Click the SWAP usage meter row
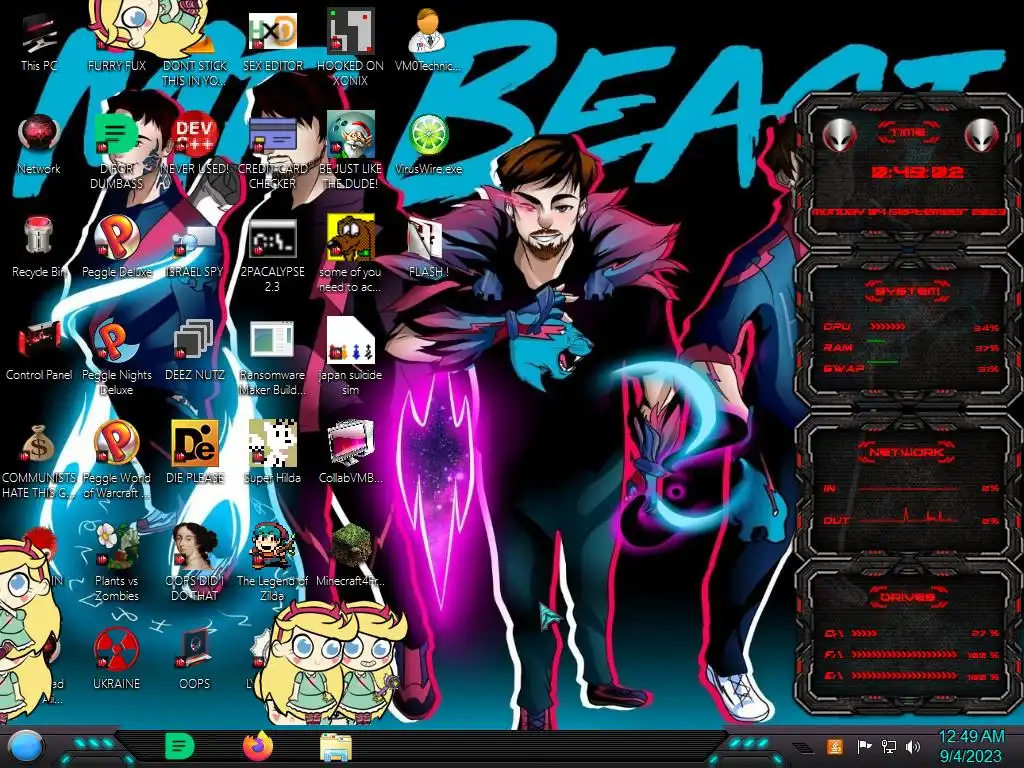This screenshot has height=768, width=1024. tap(912, 368)
